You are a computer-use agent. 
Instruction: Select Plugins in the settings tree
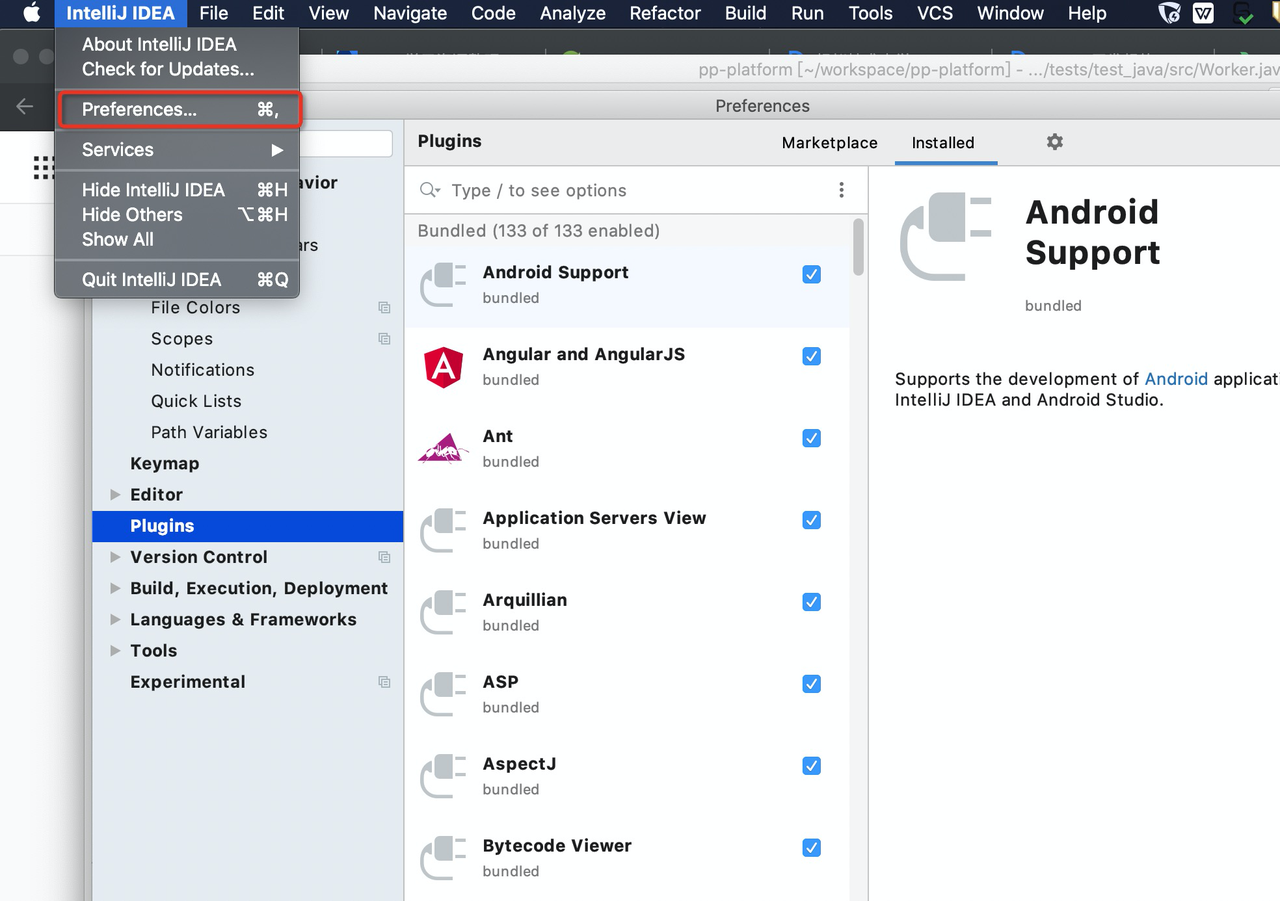point(247,526)
